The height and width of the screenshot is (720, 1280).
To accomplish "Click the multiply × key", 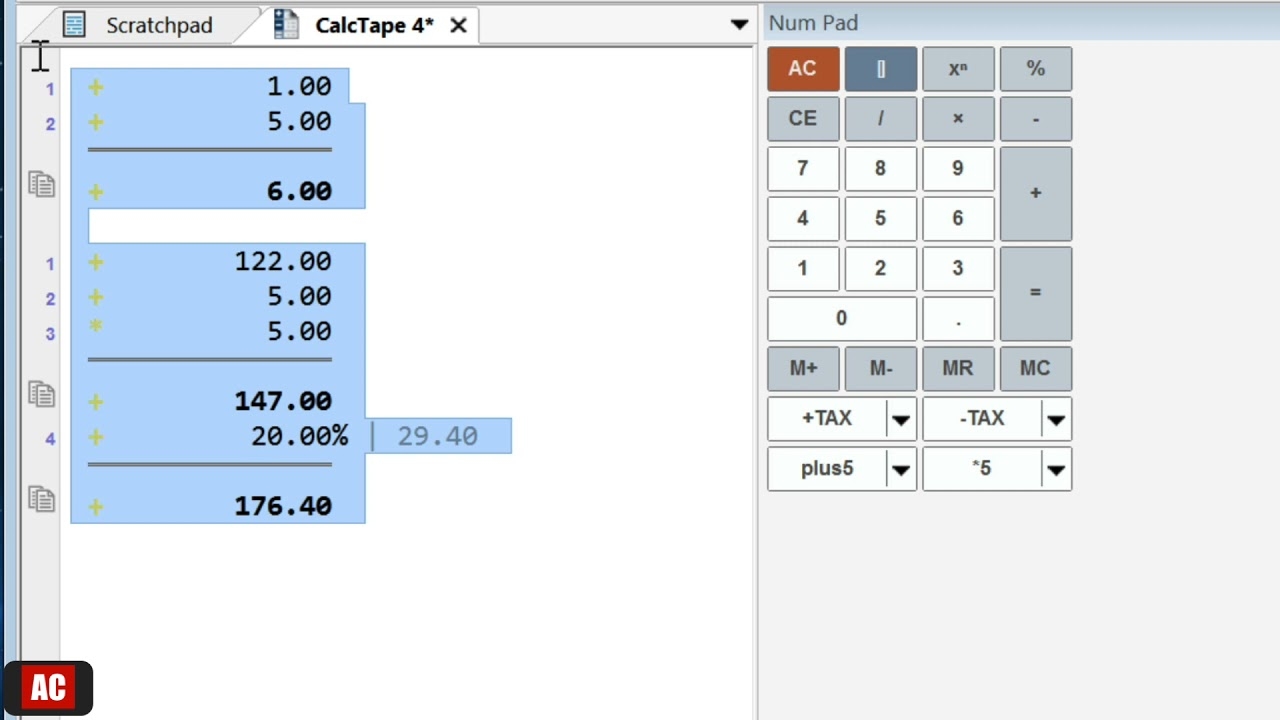I will 958,119.
